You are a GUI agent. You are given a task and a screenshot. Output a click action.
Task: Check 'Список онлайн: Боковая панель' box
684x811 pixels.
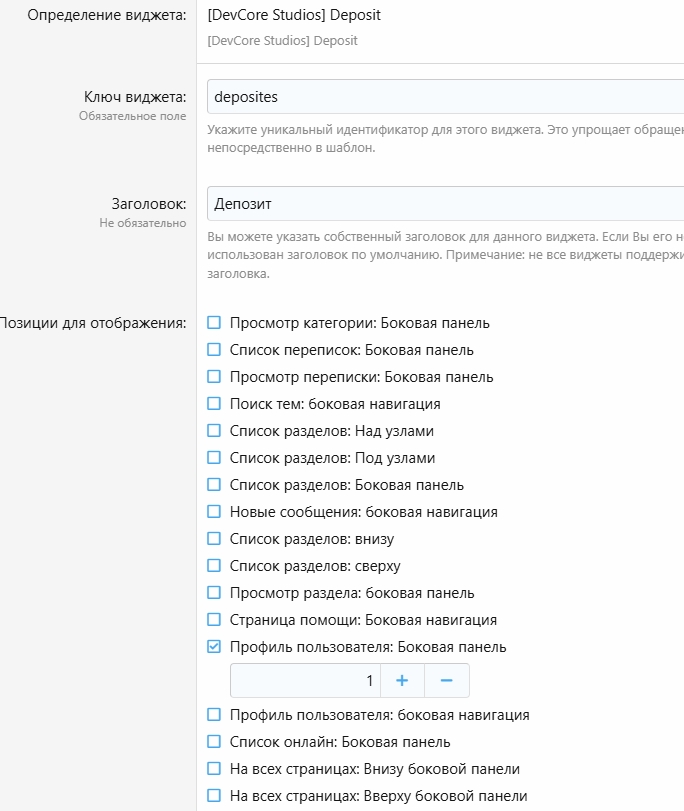tap(214, 742)
